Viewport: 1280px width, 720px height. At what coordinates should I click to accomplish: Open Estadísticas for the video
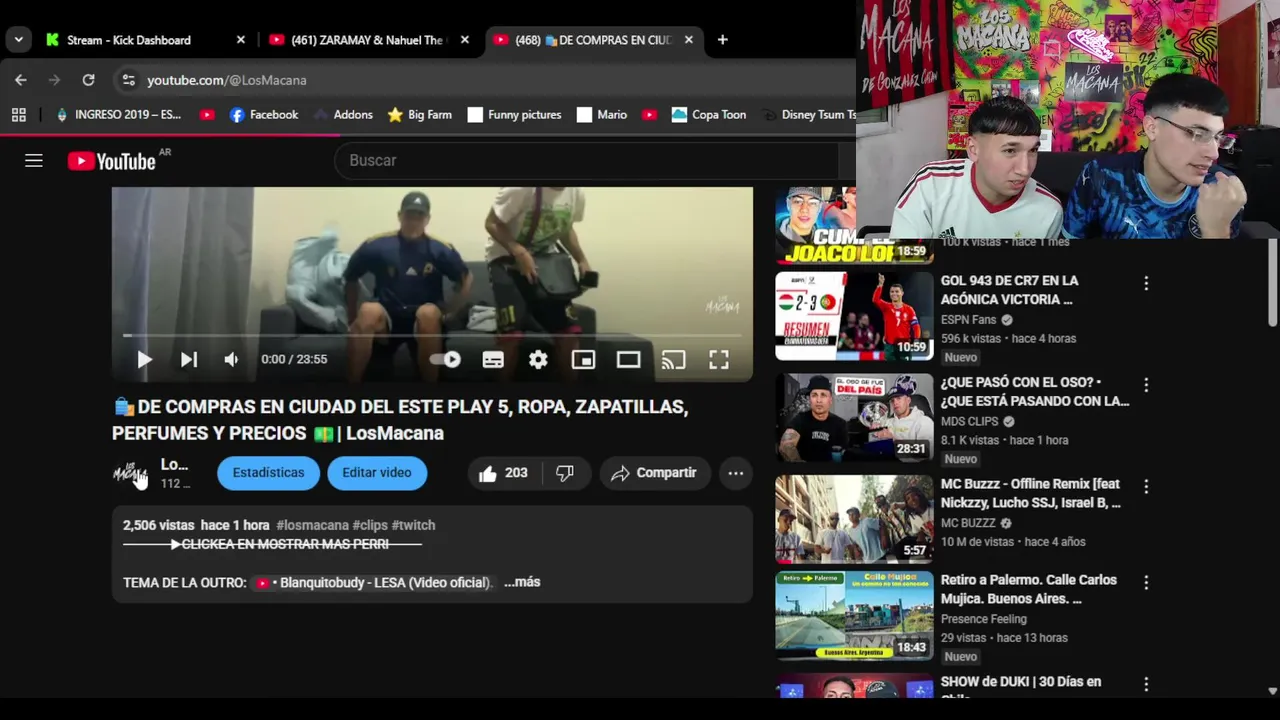tap(268, 473)
